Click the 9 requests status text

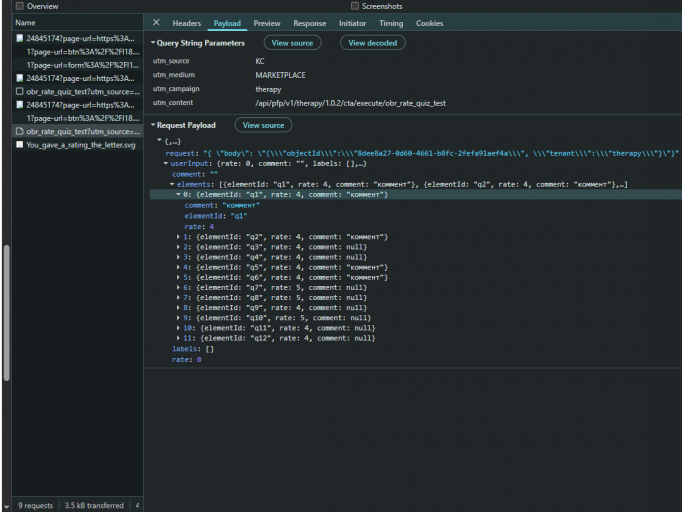click(36, 505)
